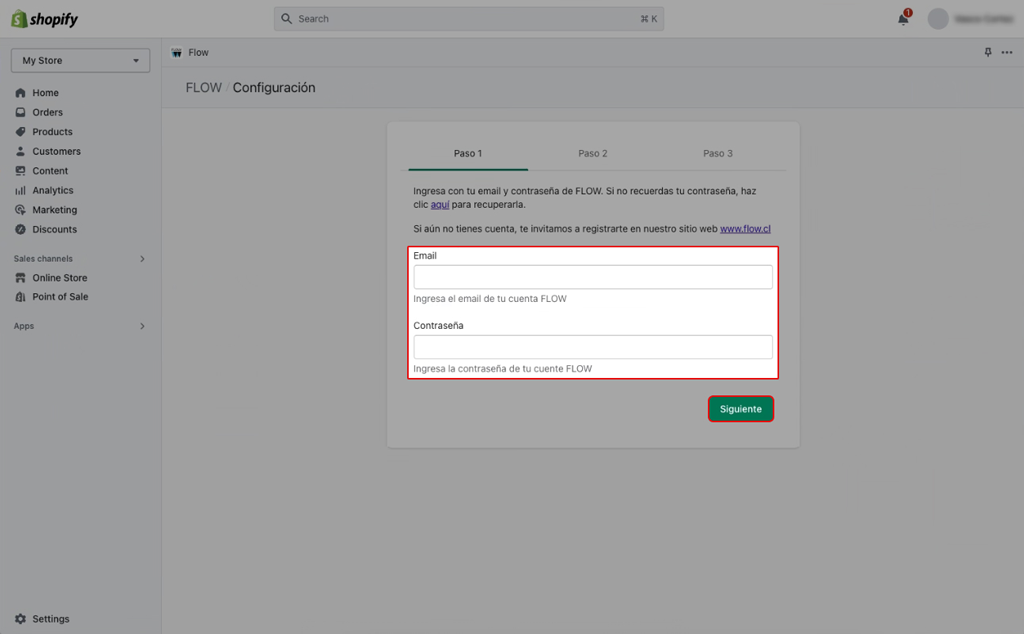Open Analytics in sidebar

(x=53, y=191)
